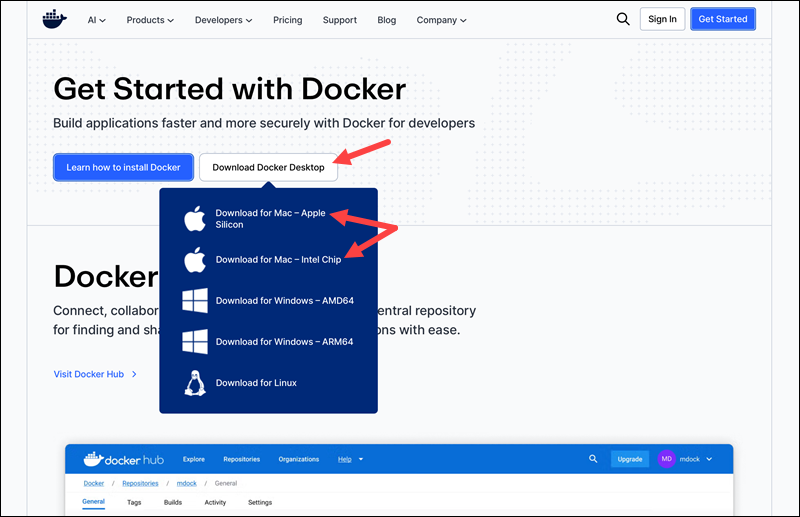Click Apple logo beside Mac Intel Chip

coord(195,259)
